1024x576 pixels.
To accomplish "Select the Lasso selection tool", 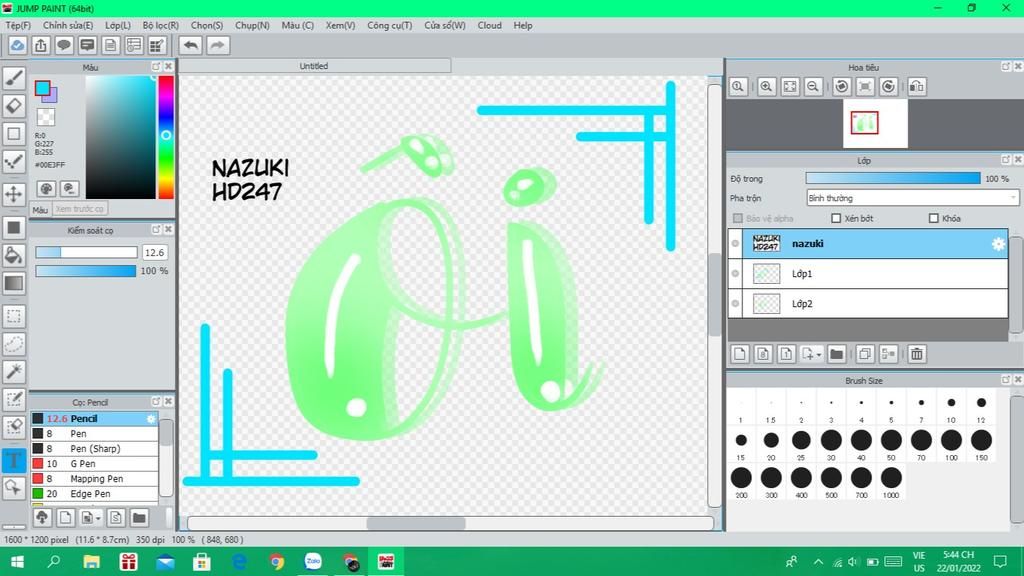I will 14,344.
